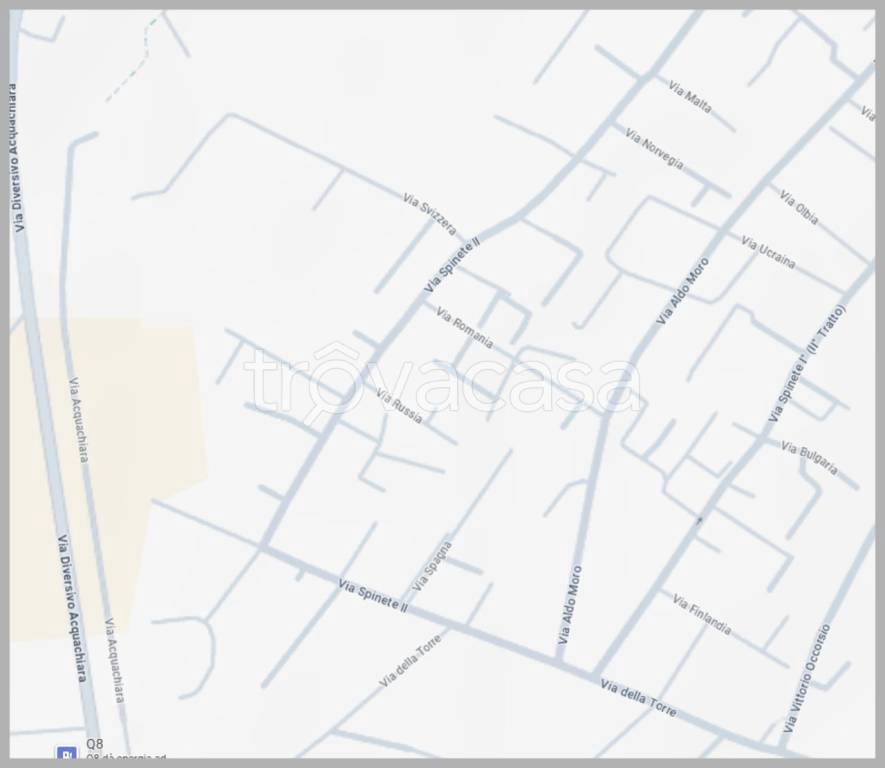Click the Via Finlandia street label
The width and height of the screenshot is (885, 768).
tap(701, 614)
